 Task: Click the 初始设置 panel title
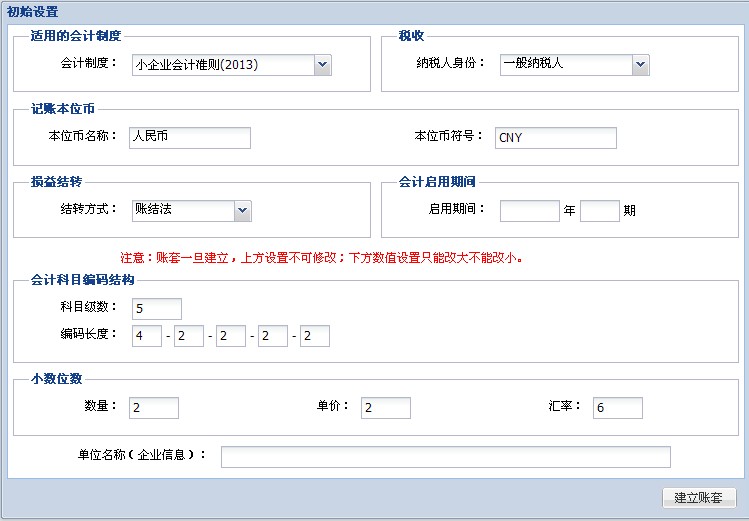32,12
